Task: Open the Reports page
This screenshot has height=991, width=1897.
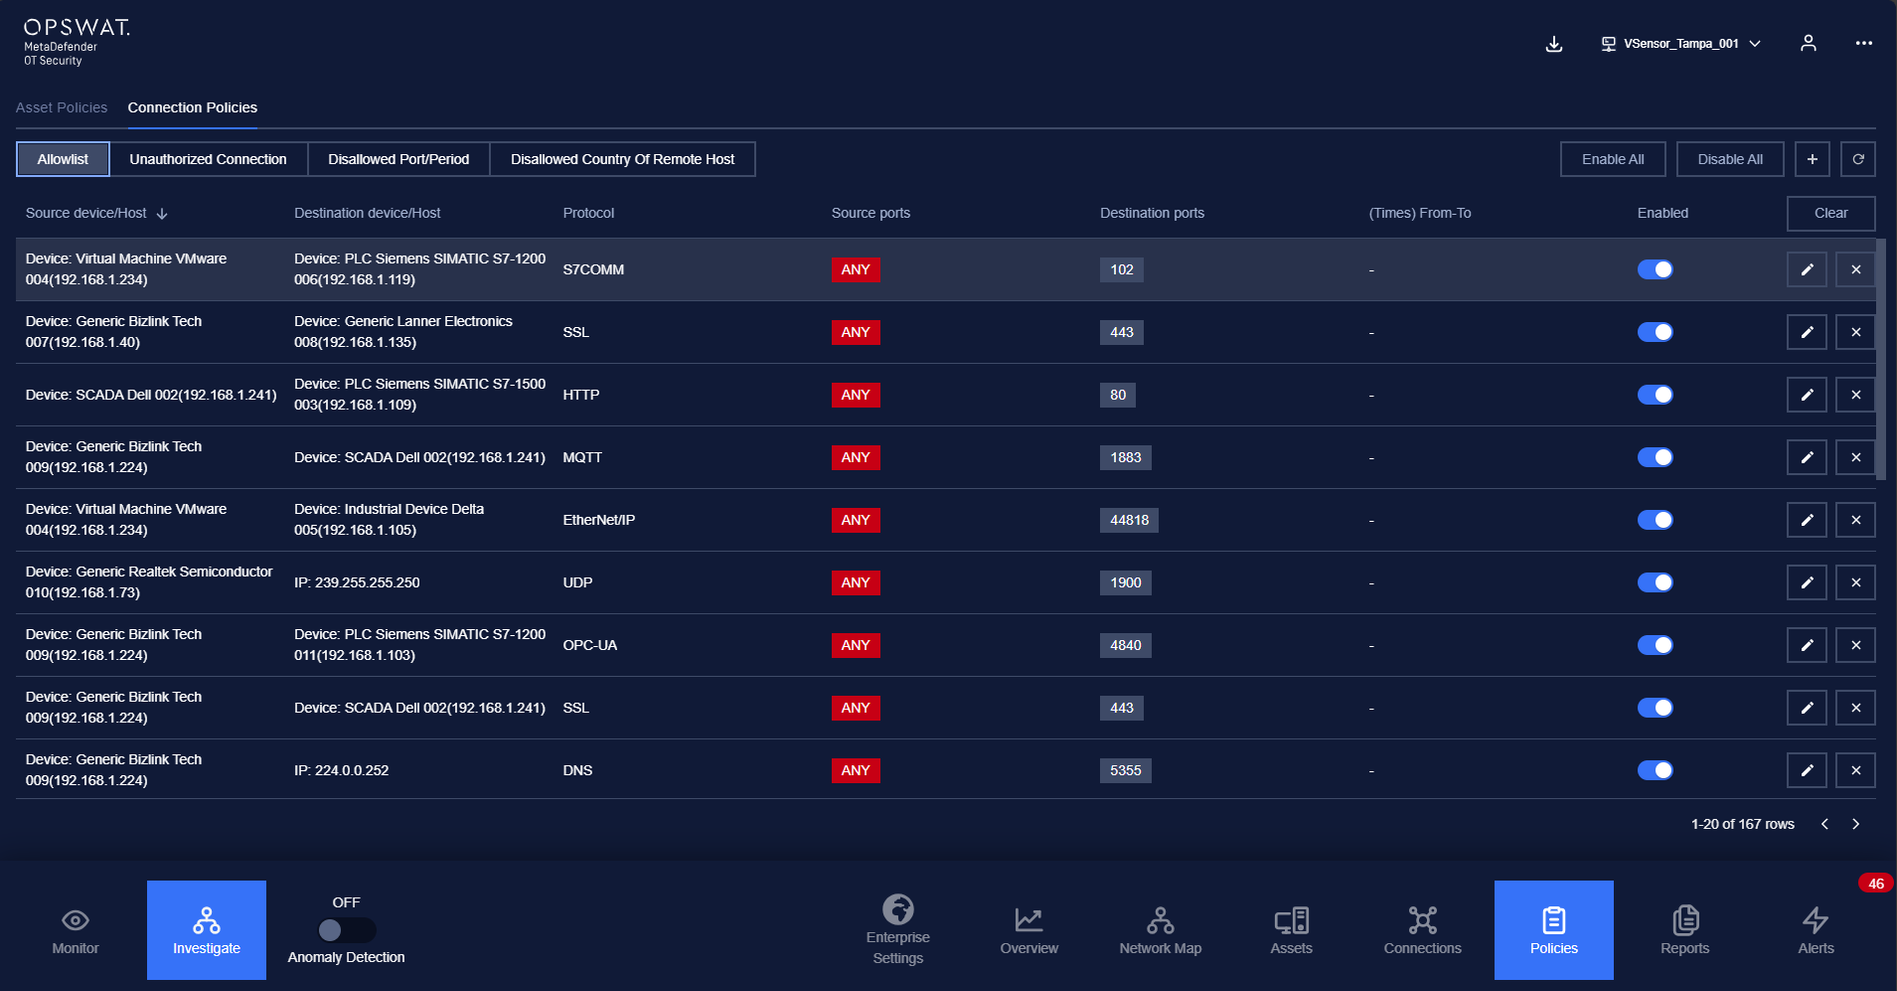Action: coord(1685,930)
